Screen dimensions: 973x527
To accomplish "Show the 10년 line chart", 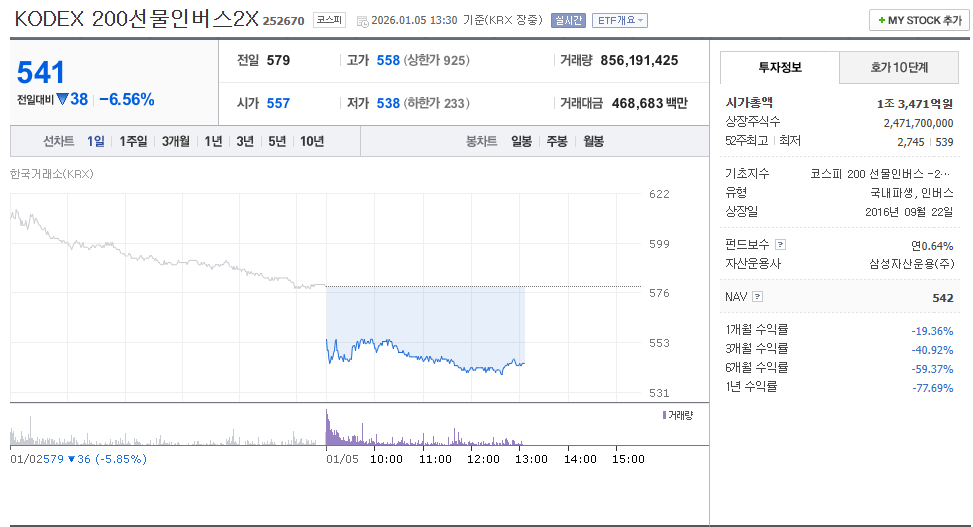I will [312, 141].
